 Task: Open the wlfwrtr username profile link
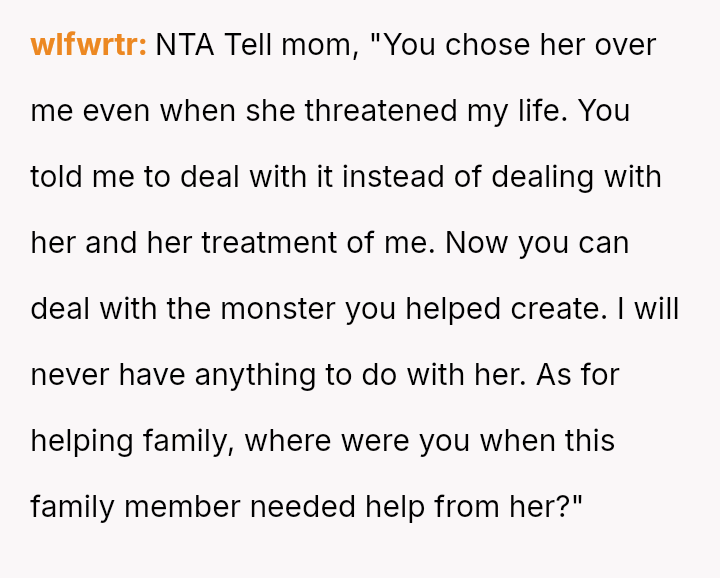89,45
